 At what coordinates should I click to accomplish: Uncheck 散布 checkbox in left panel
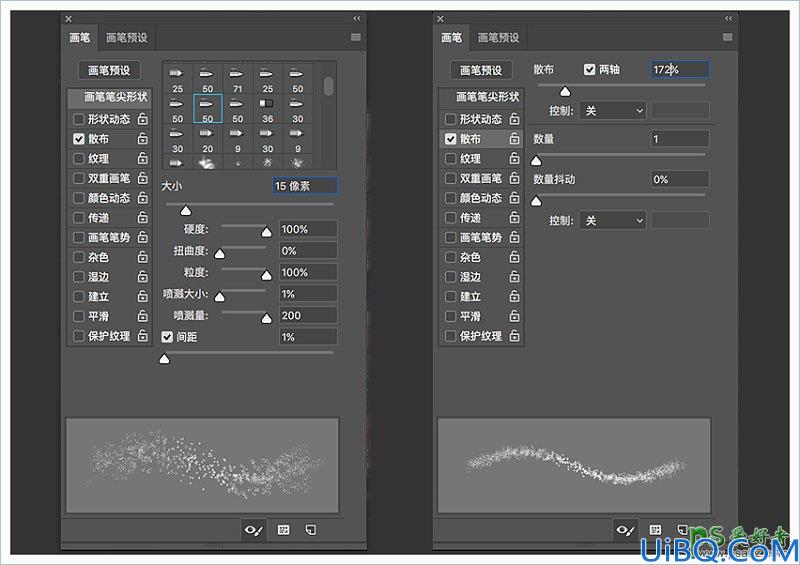[79, 139]
